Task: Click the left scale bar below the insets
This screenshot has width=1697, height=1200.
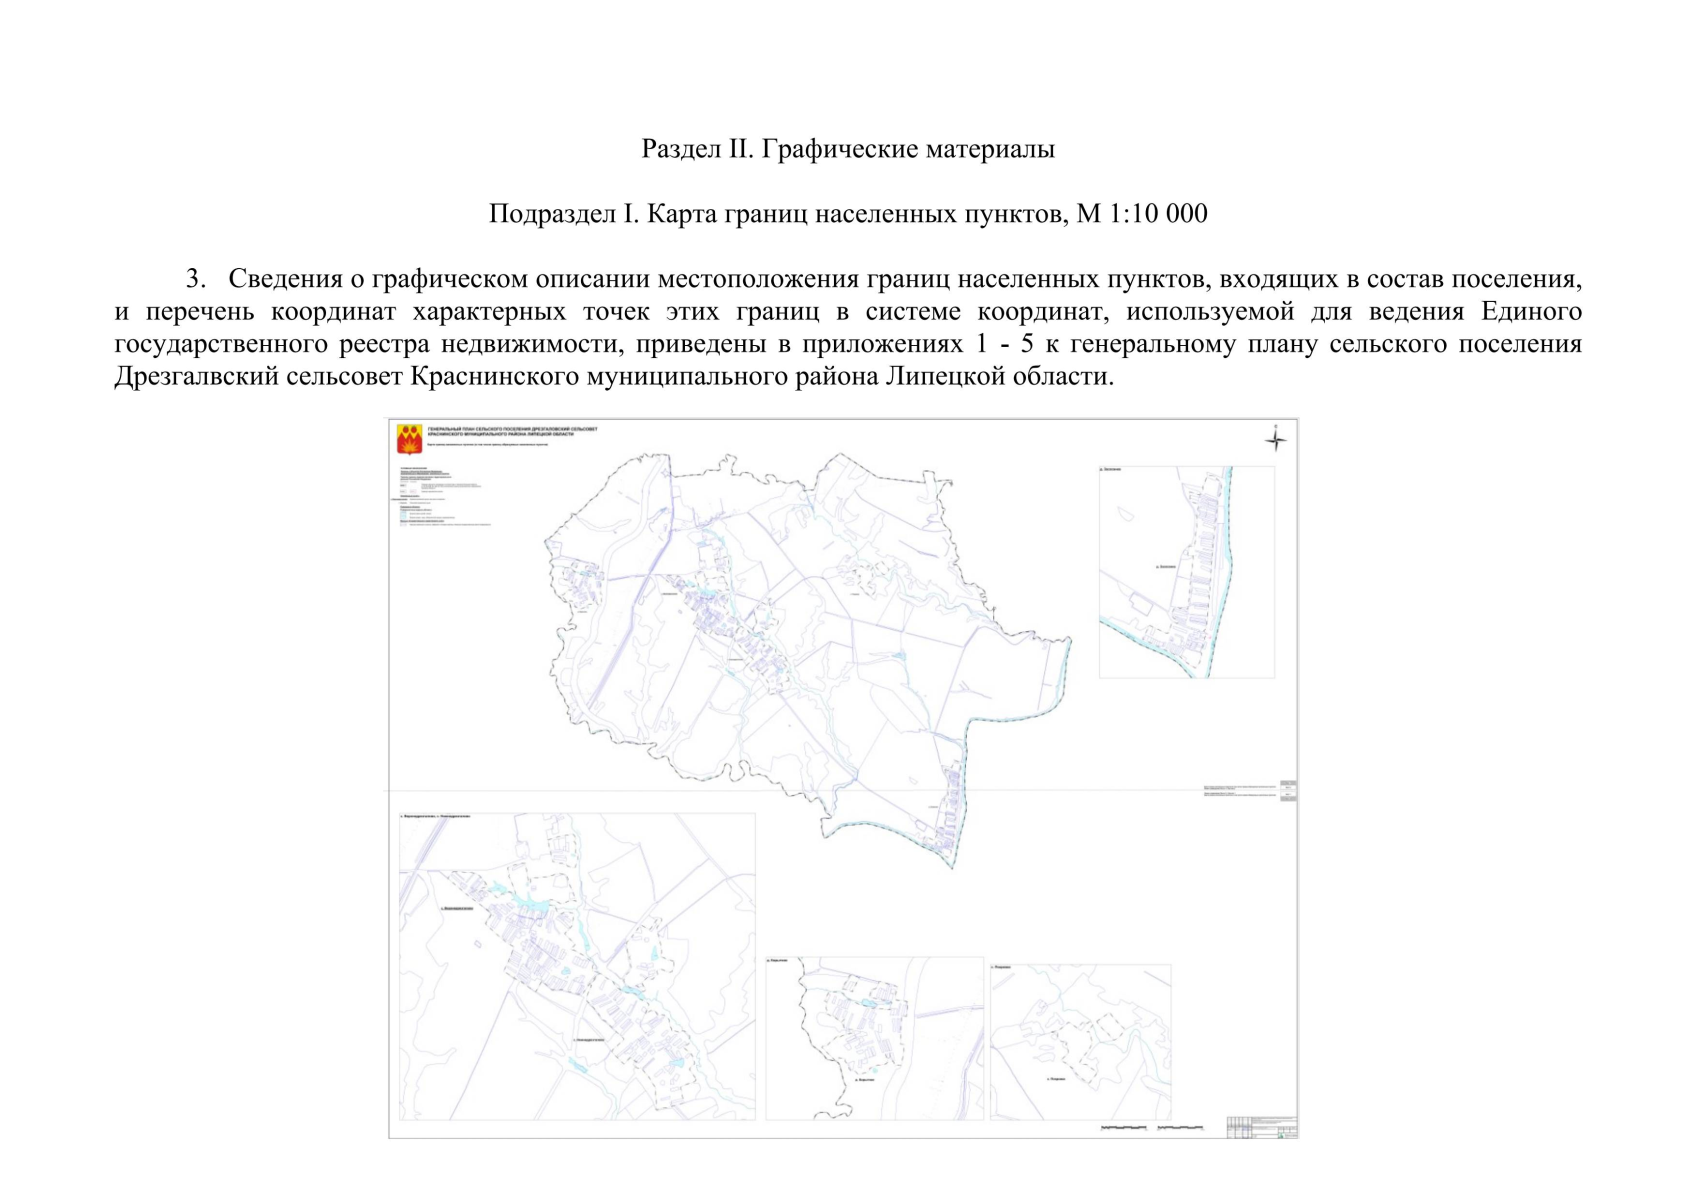Action: [x=1125, y=1128]
